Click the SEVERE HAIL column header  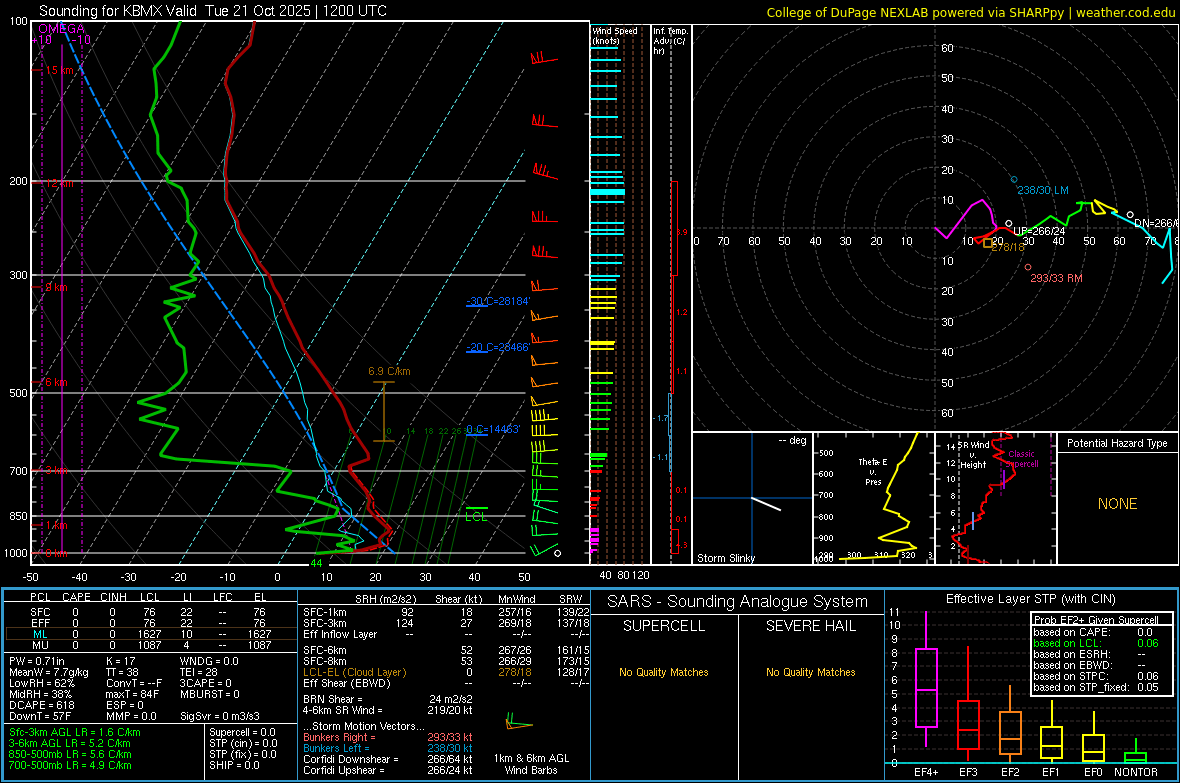810,626
